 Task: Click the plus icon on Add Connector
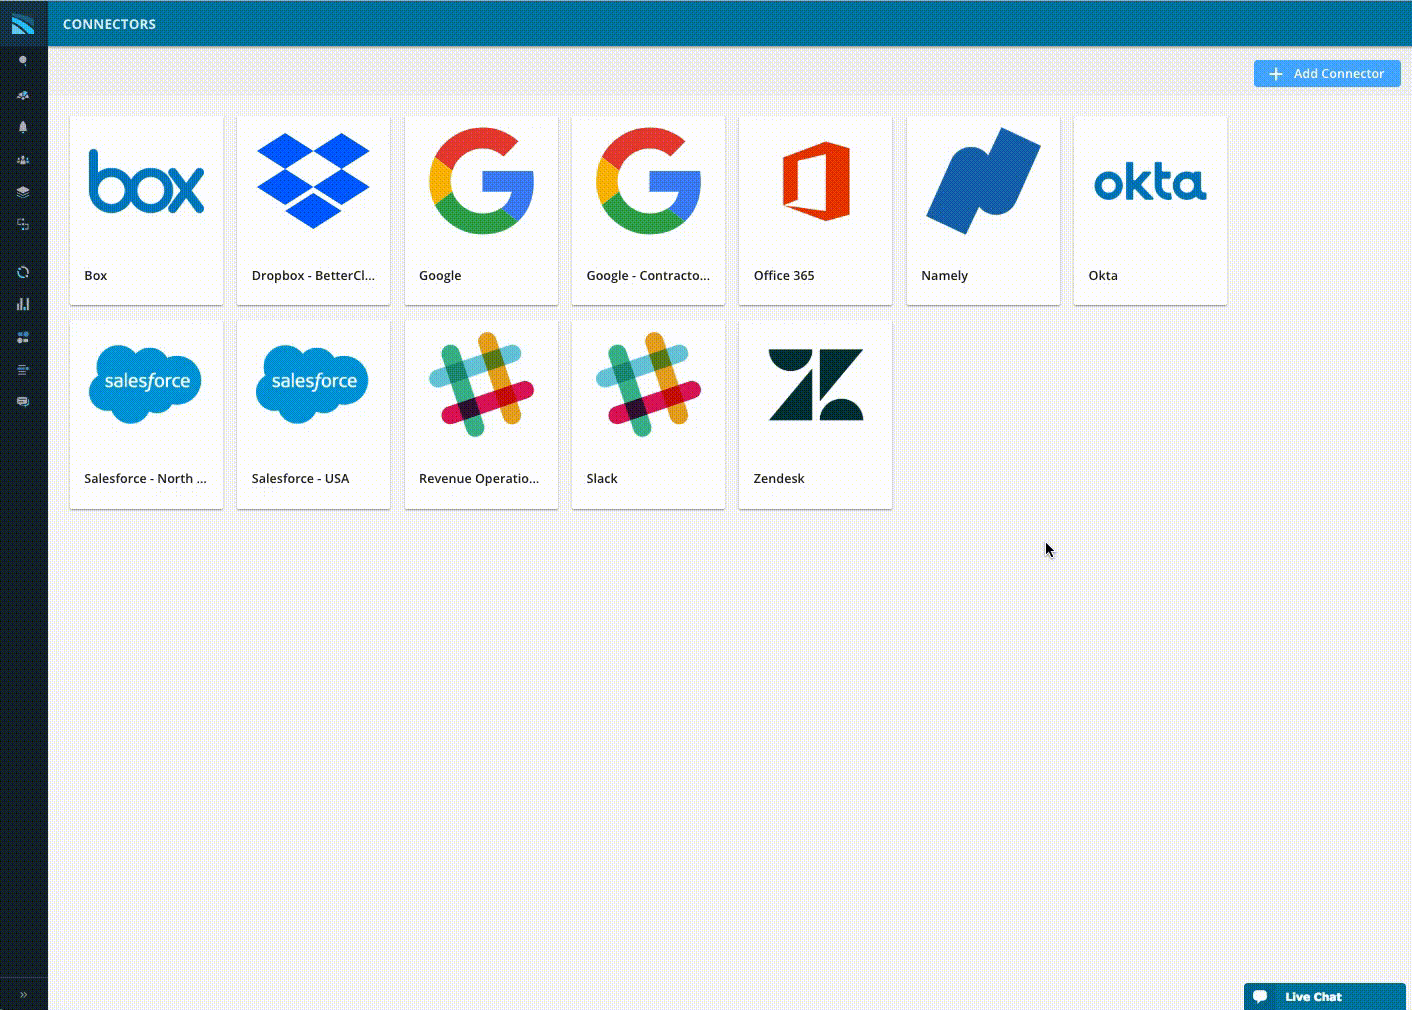[x=1275, y=74]
